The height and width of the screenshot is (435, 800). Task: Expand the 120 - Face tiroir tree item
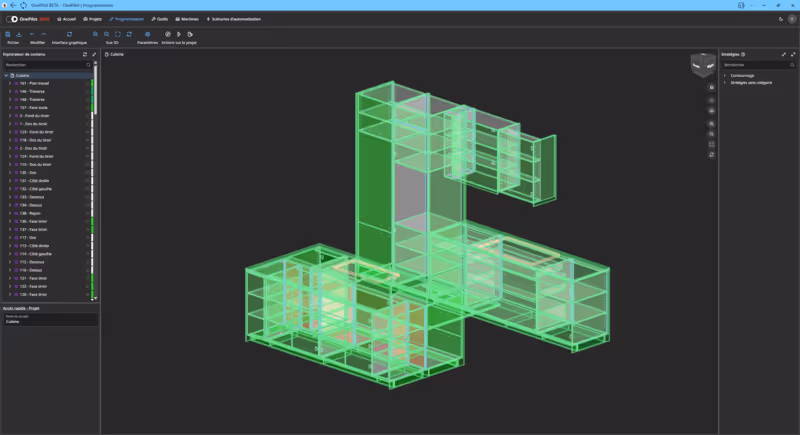(x=10, y=294)
